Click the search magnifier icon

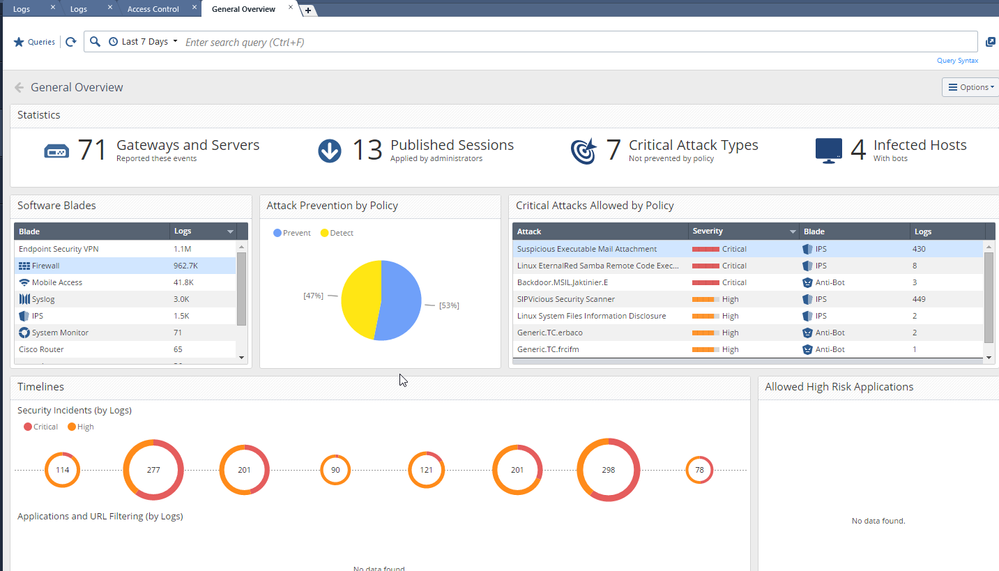95,42
